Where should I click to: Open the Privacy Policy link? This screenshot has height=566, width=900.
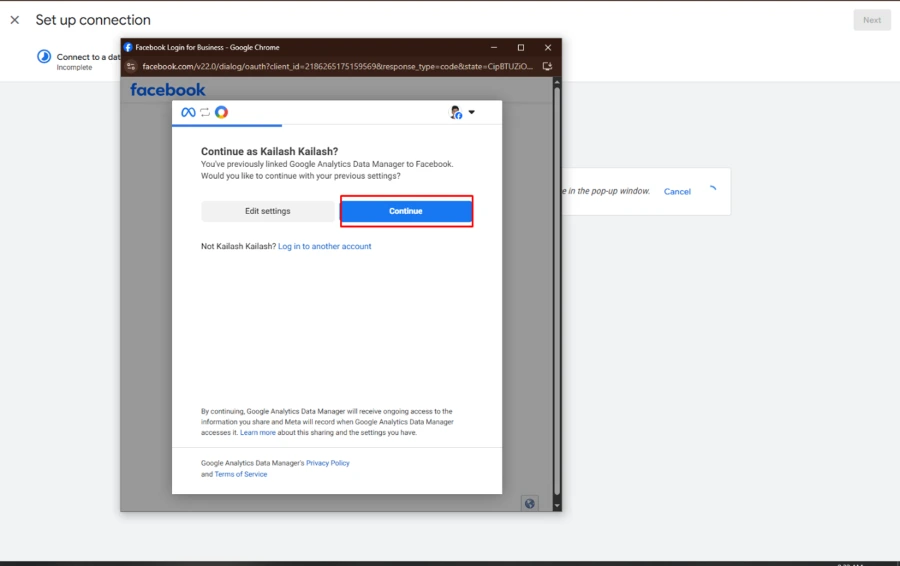[x=328, y=463]
